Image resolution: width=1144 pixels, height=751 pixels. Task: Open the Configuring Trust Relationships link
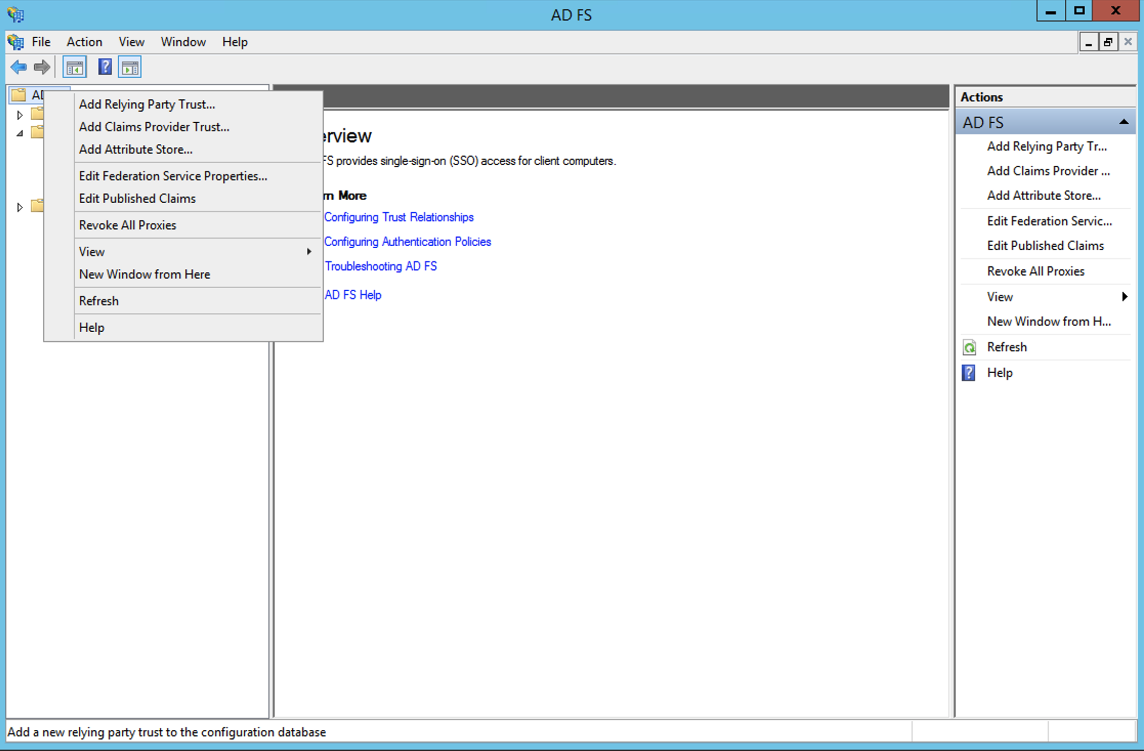pos(399,217)
